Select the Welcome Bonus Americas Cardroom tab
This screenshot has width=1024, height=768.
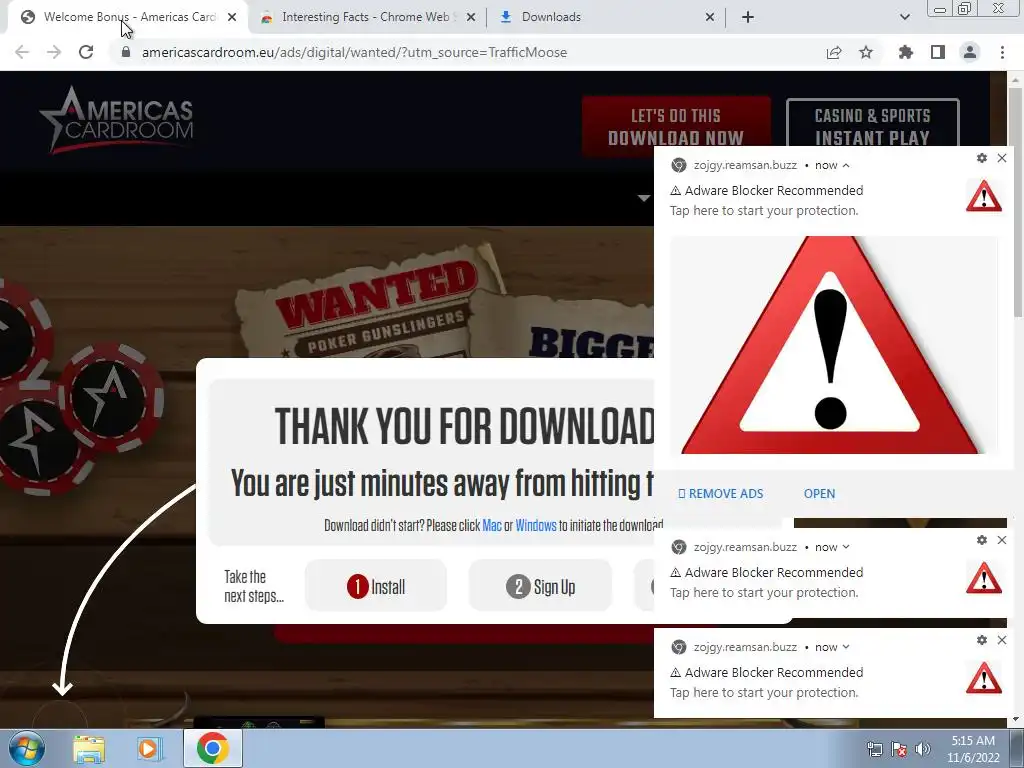point(127,17)
